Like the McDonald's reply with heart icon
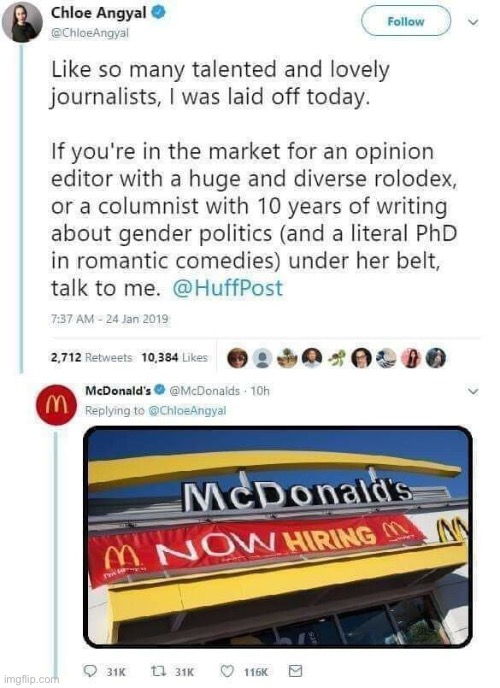Viewport: 500px width, 688px height. click(x=227, y=670)
